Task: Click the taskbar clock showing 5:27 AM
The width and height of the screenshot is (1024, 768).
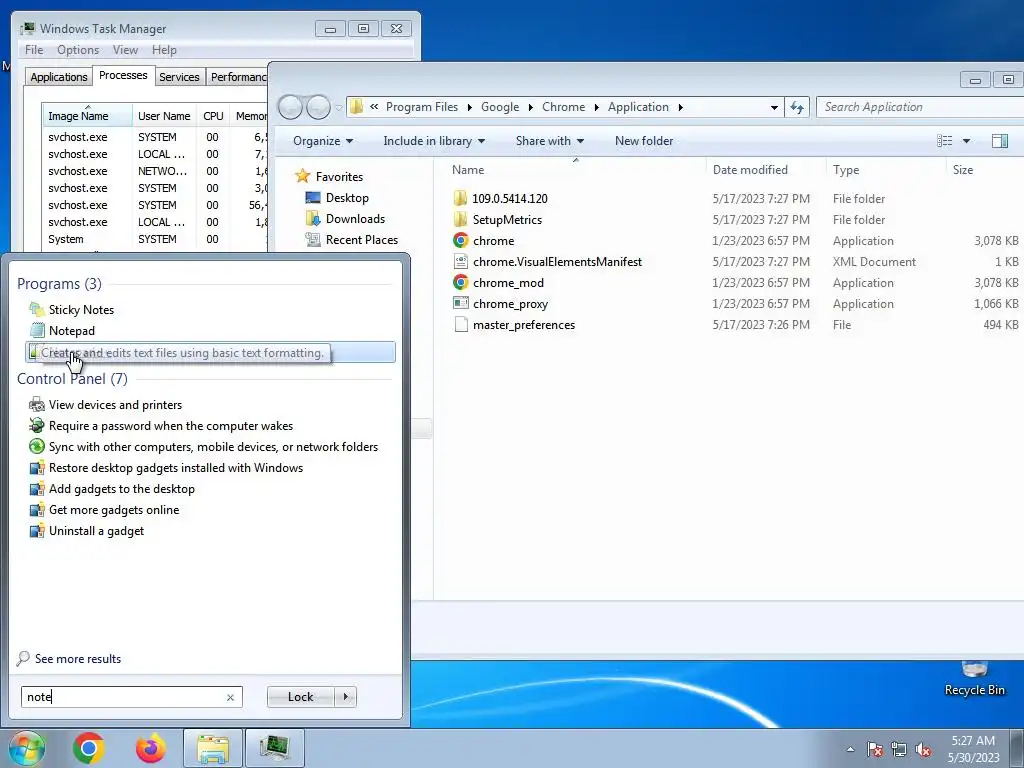Action: tap(973, 749)
